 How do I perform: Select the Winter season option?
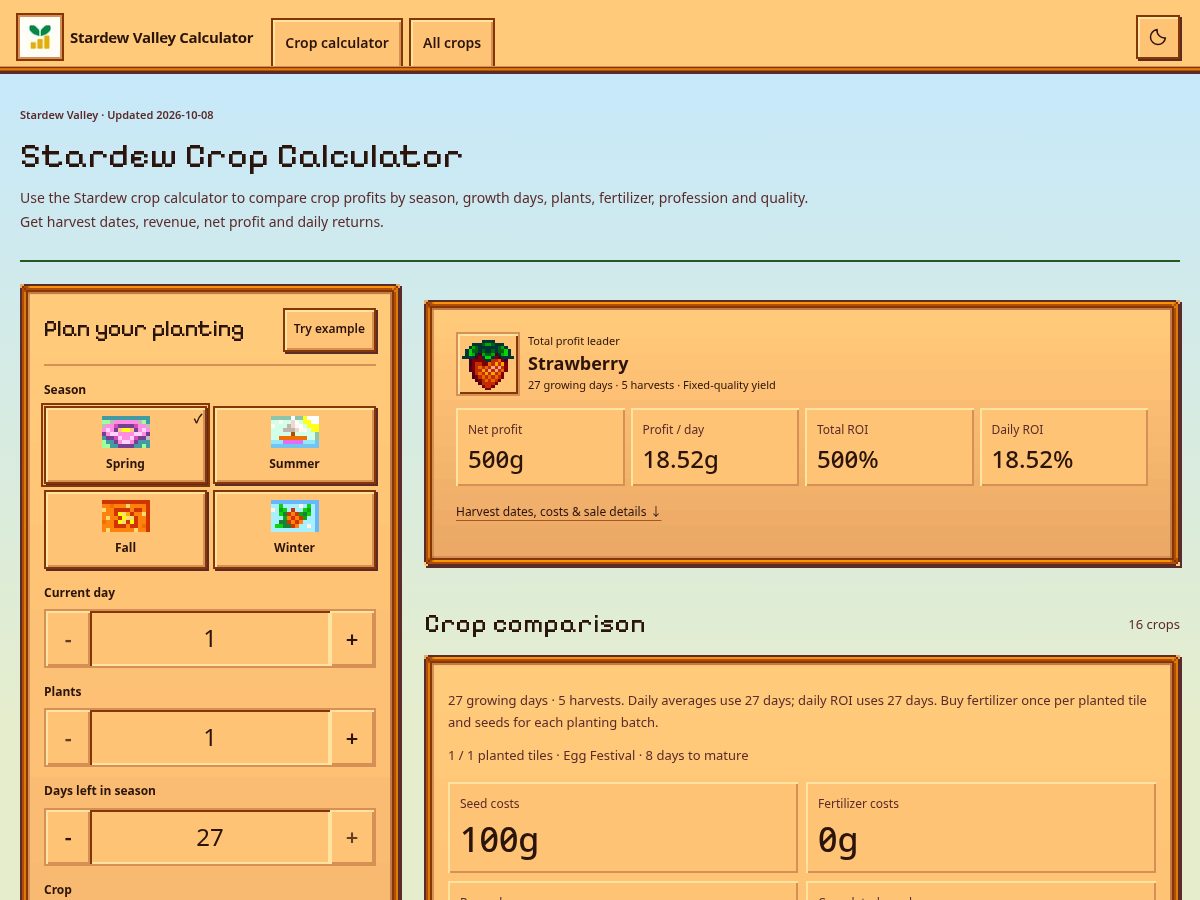tap(294, 530)
